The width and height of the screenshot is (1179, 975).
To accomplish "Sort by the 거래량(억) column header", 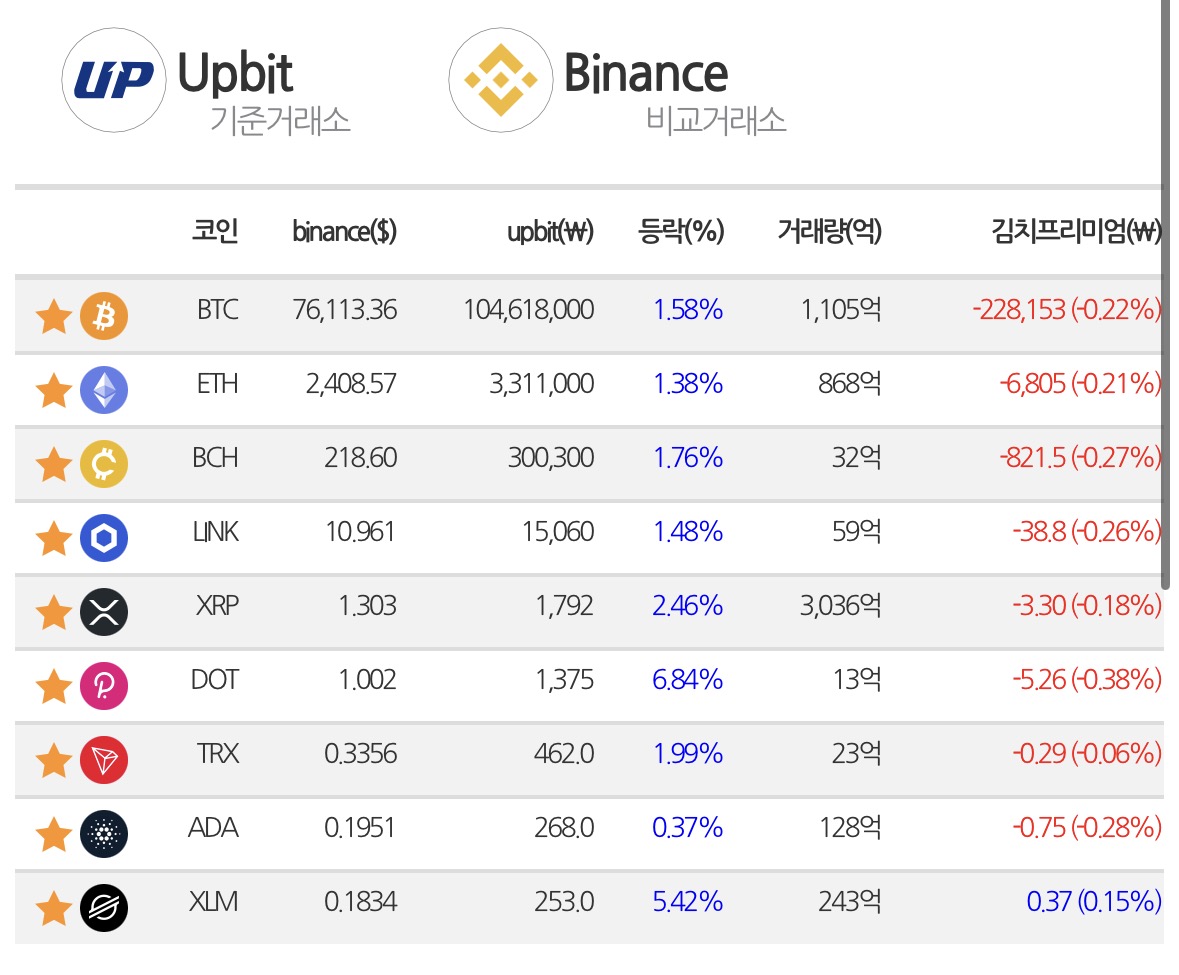I will coord(829,231).
